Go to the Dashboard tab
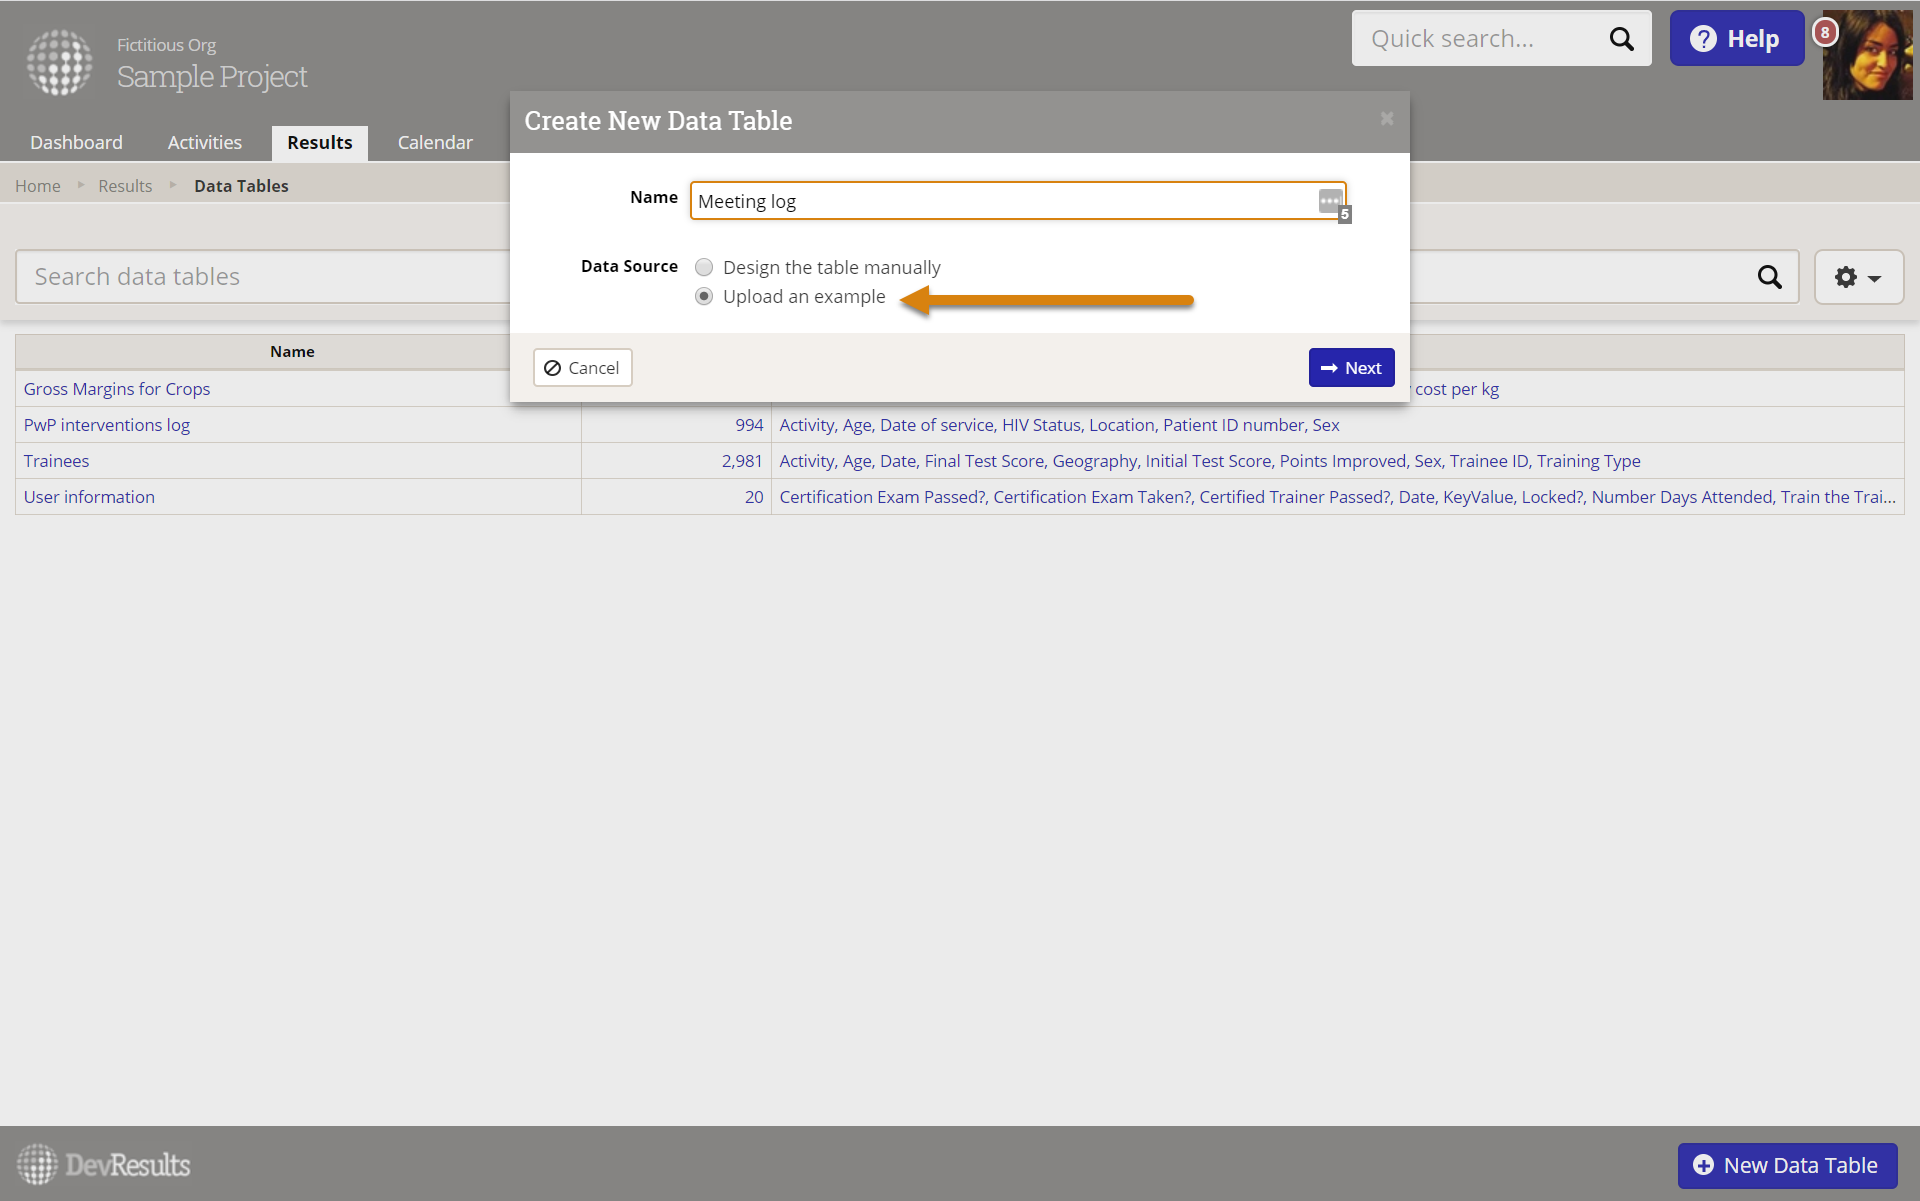The width and height of the screenshot is (1920, 1201). [76, 143]
